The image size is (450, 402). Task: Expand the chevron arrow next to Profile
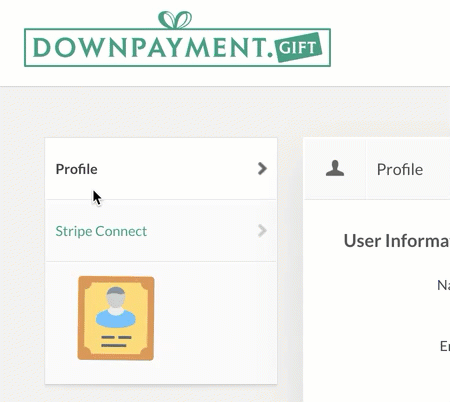[x=262, y=169]
